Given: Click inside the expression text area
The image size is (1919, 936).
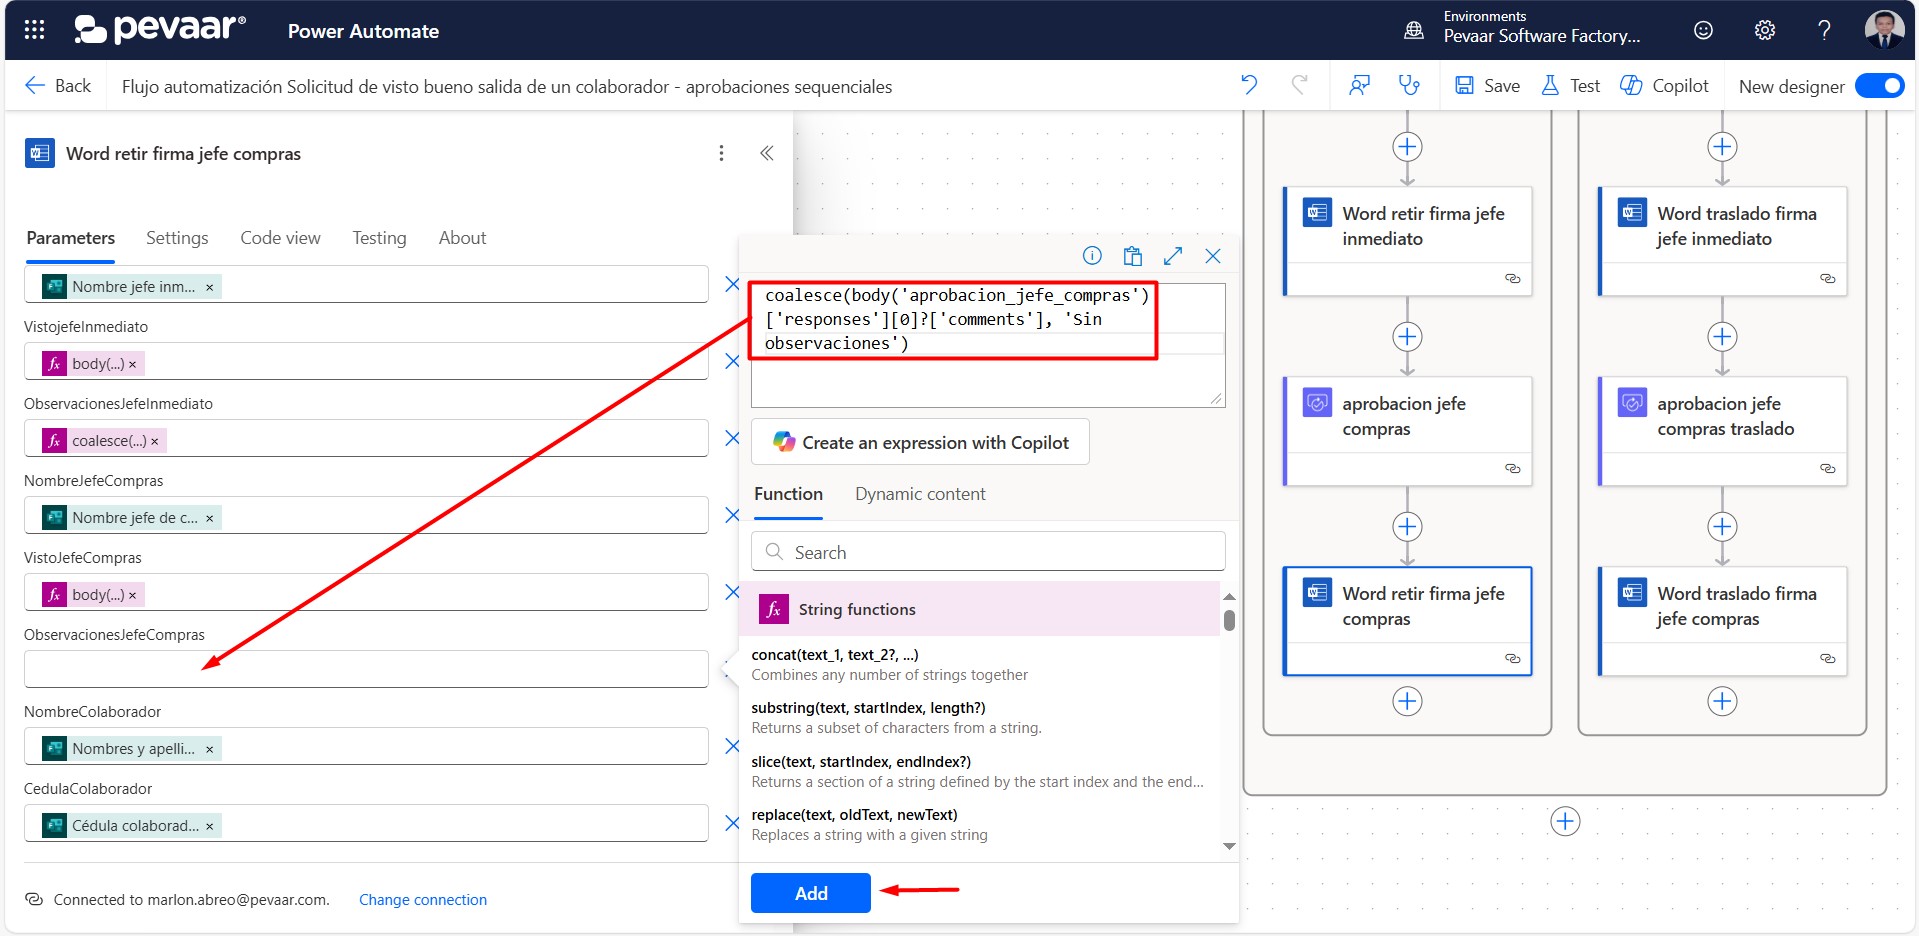Looking at the screenshot, I should (988, 345).
